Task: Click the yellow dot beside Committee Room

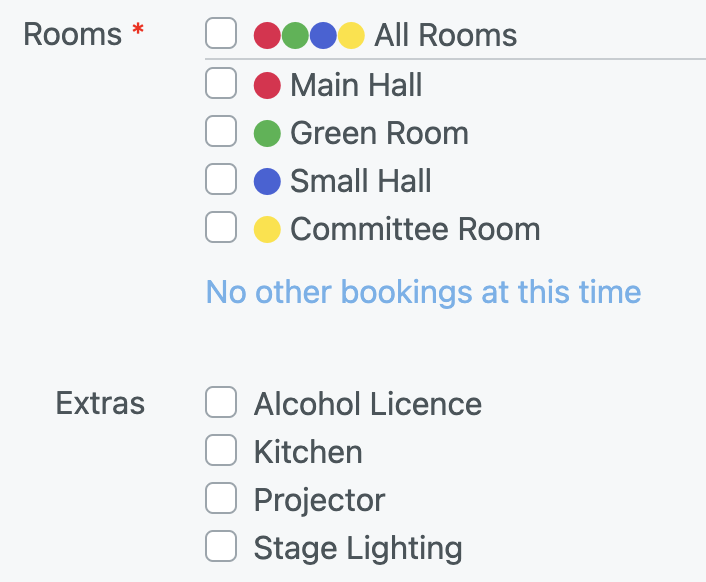Action: [267, 229]
